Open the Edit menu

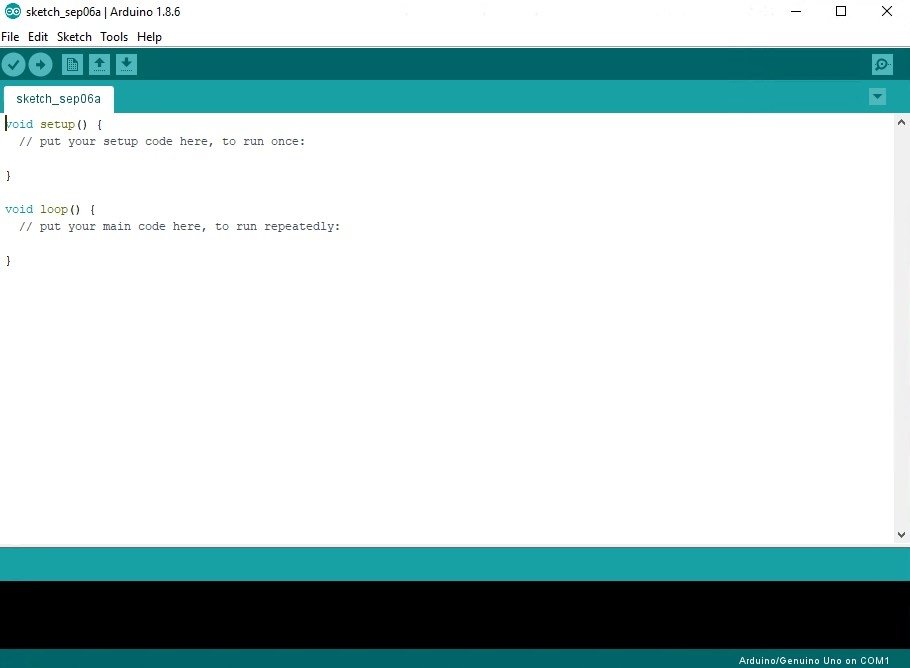tap(37, 37)
